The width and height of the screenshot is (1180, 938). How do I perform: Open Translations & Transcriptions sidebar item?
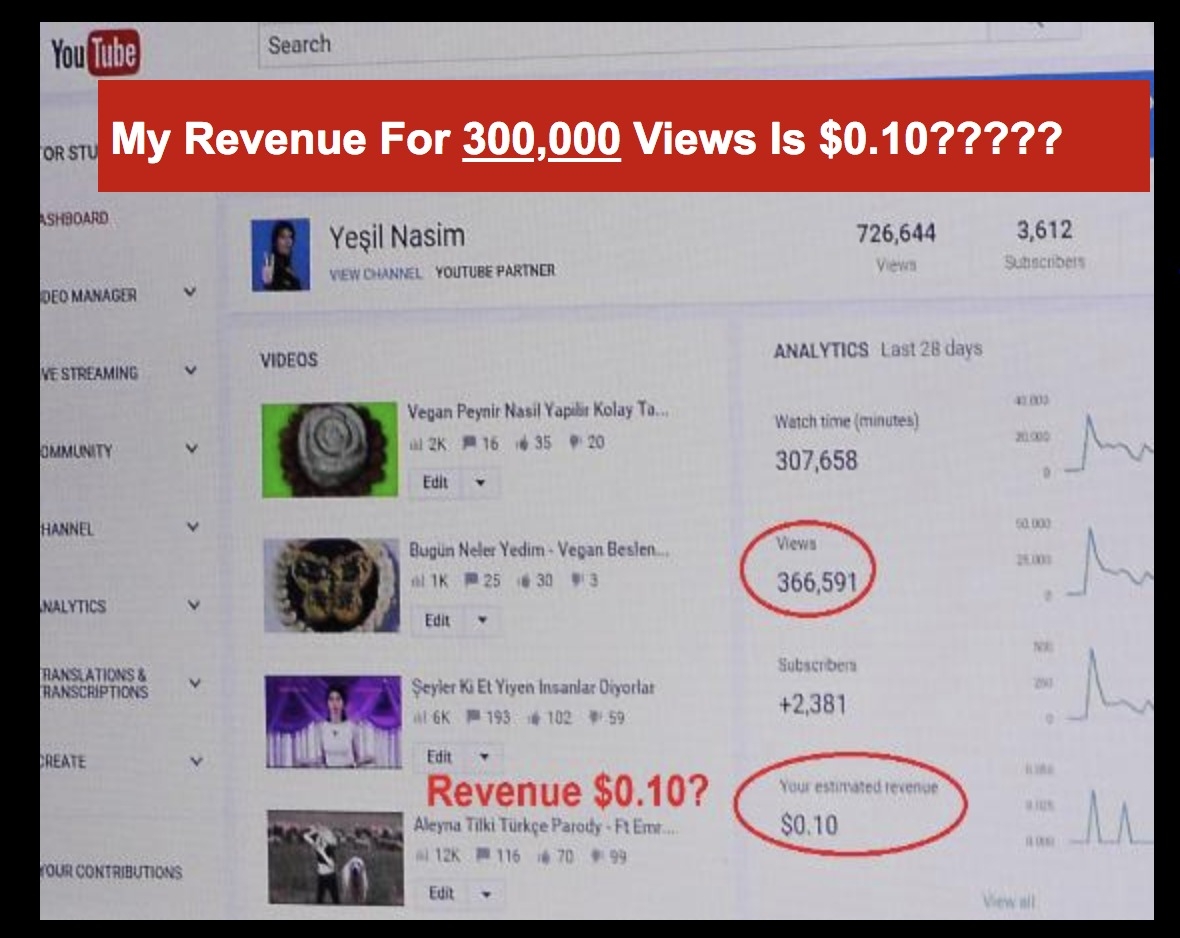(x=94, y=684)
